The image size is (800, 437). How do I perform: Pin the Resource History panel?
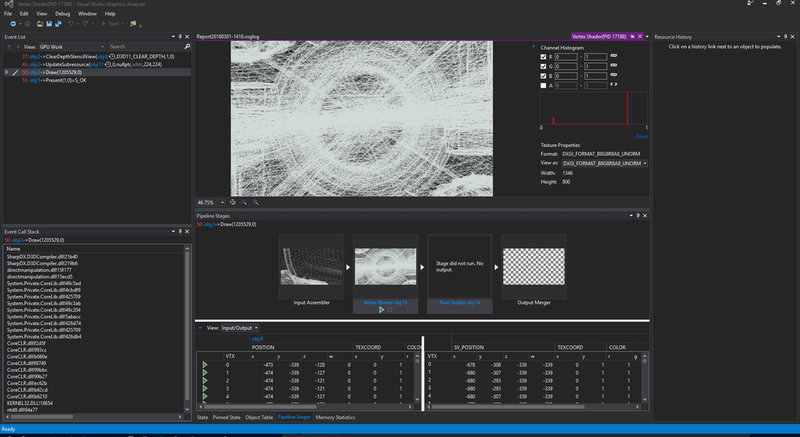[785, 37]
